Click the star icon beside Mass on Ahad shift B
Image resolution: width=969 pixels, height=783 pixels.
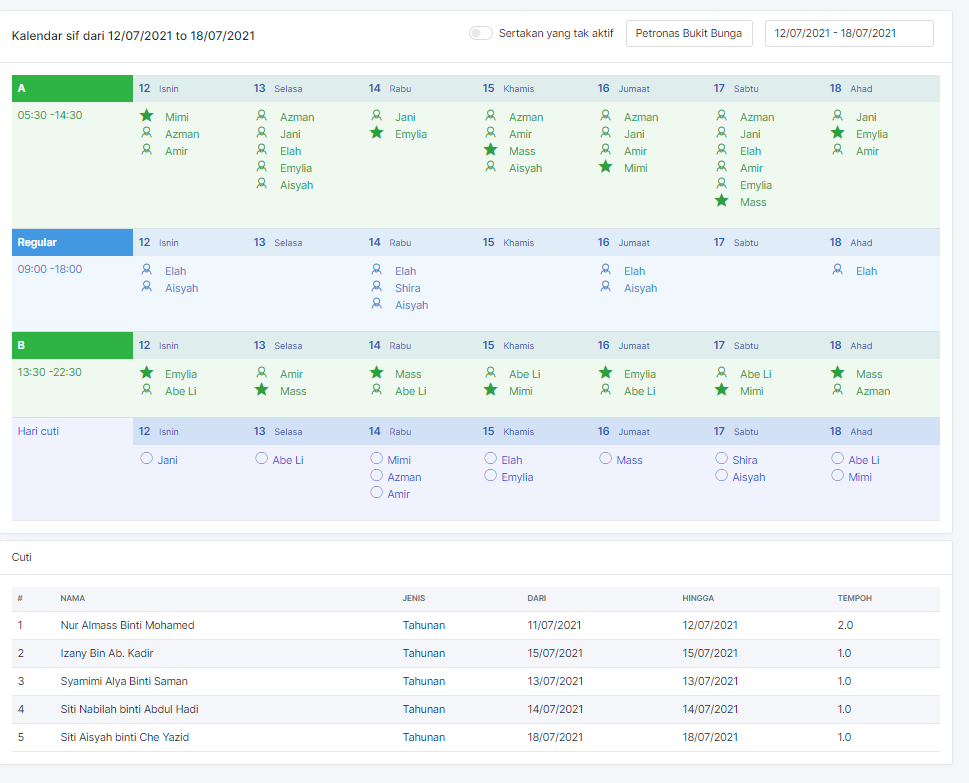(x=837, y=373)
